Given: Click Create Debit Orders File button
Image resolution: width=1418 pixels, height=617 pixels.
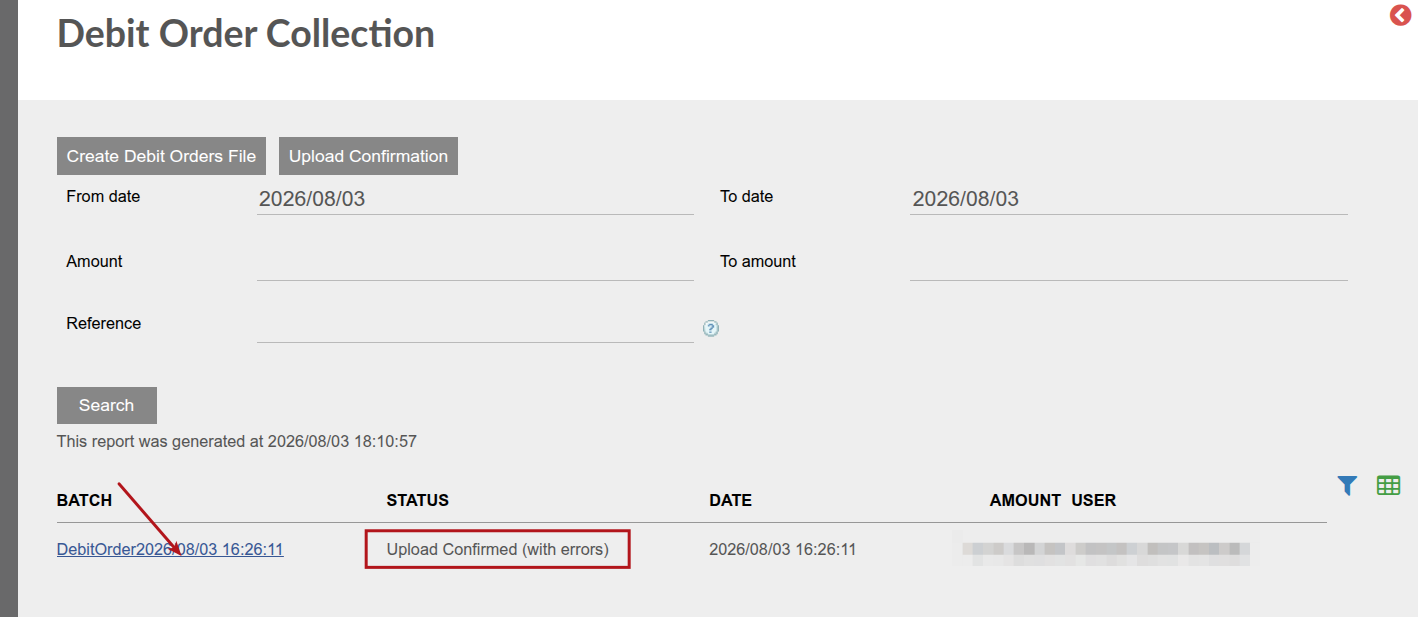Looking at the screenshot, I should [x=161, y=156].
